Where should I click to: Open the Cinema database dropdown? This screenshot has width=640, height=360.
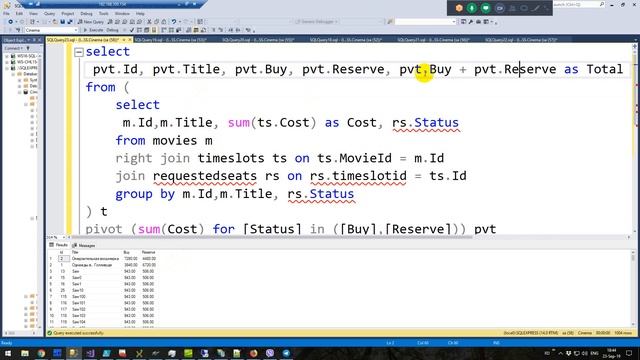(x=51, y=30)
